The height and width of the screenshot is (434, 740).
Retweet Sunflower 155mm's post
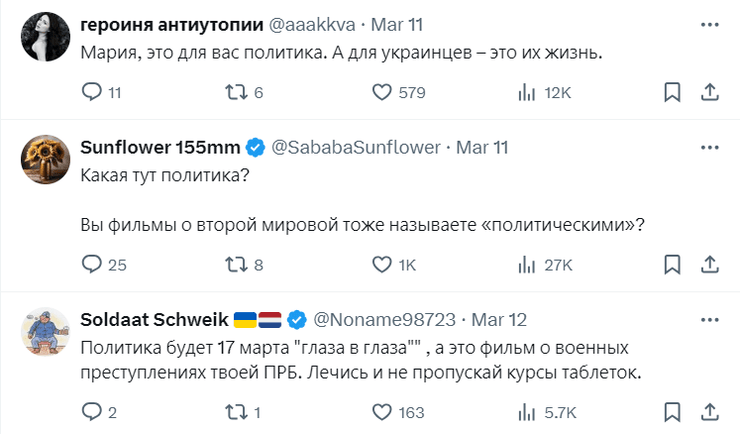[238, 265]
